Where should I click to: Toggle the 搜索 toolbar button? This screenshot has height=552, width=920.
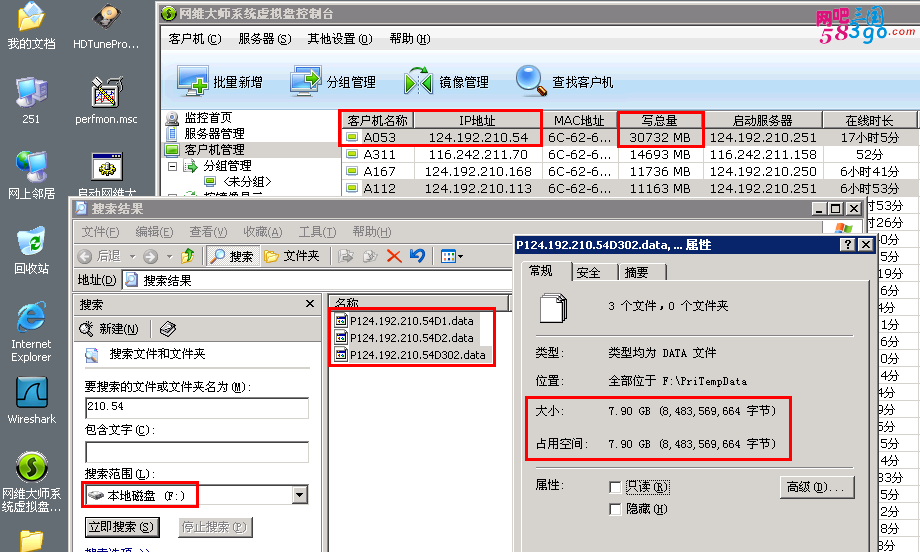pyautogui.click(x=232, y=256)
